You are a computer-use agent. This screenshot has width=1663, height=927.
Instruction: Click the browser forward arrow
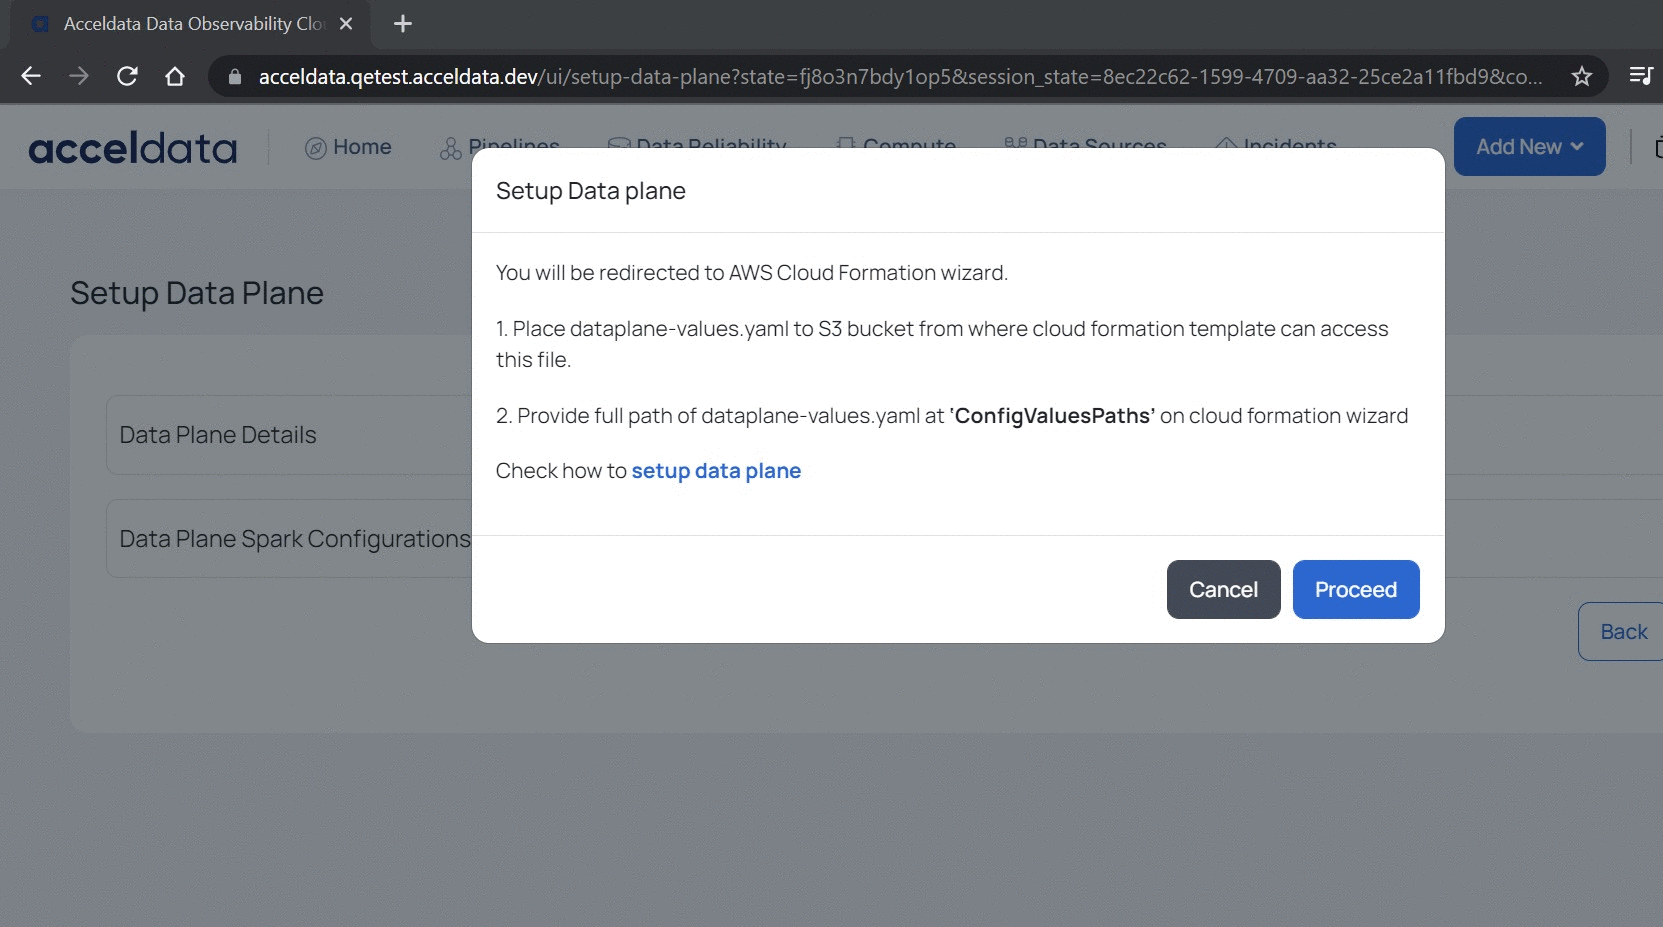point(79,76)
